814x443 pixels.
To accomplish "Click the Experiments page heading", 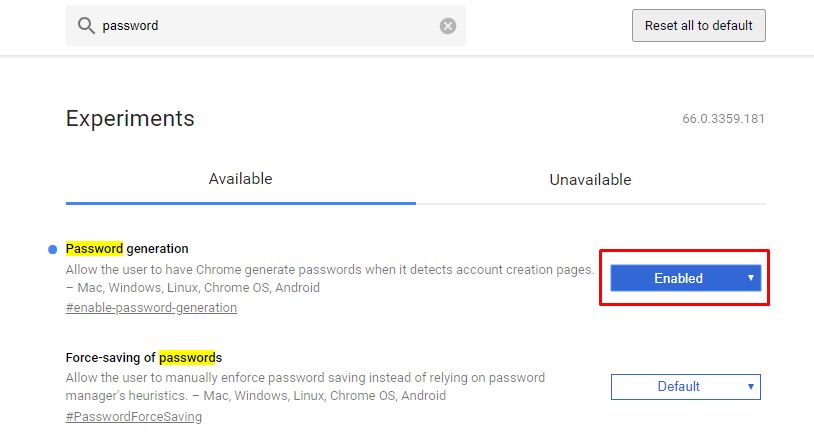I will [130, 119].
